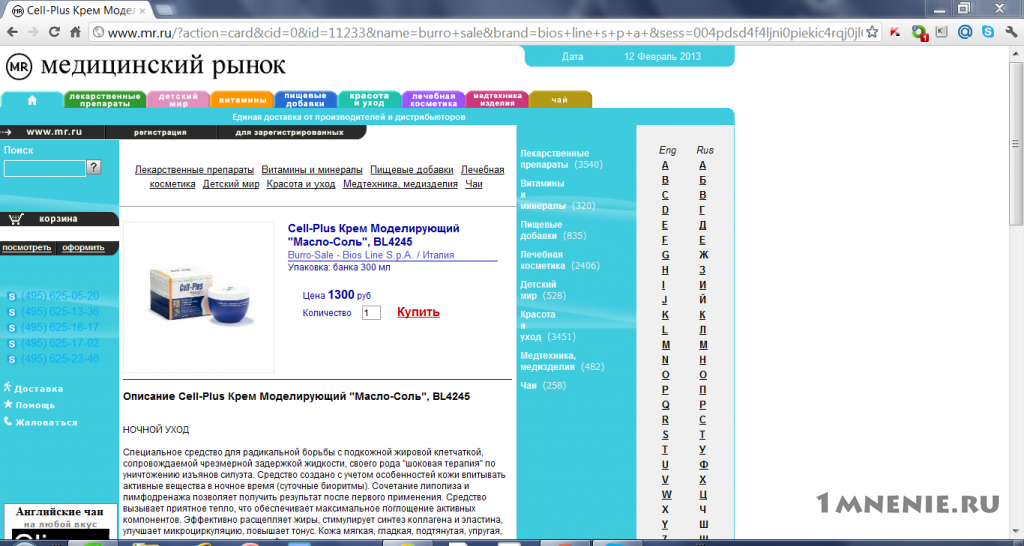Click the page vertical scrollbar thumb

[1016, 144]
